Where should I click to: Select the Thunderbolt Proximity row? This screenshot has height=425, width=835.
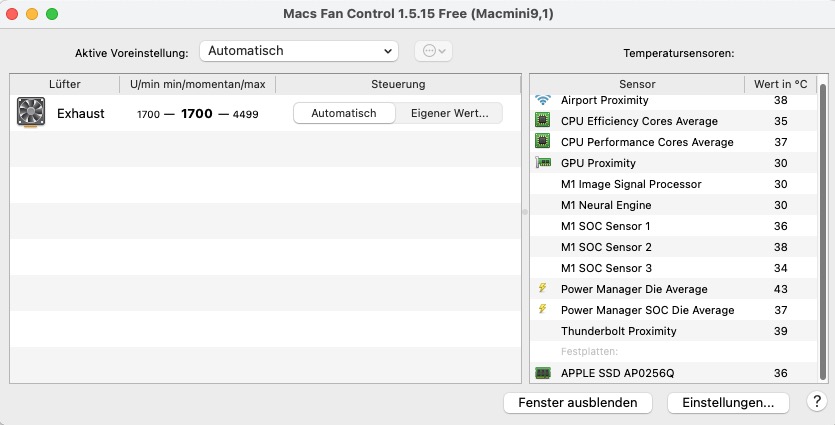tap(673, 331)
